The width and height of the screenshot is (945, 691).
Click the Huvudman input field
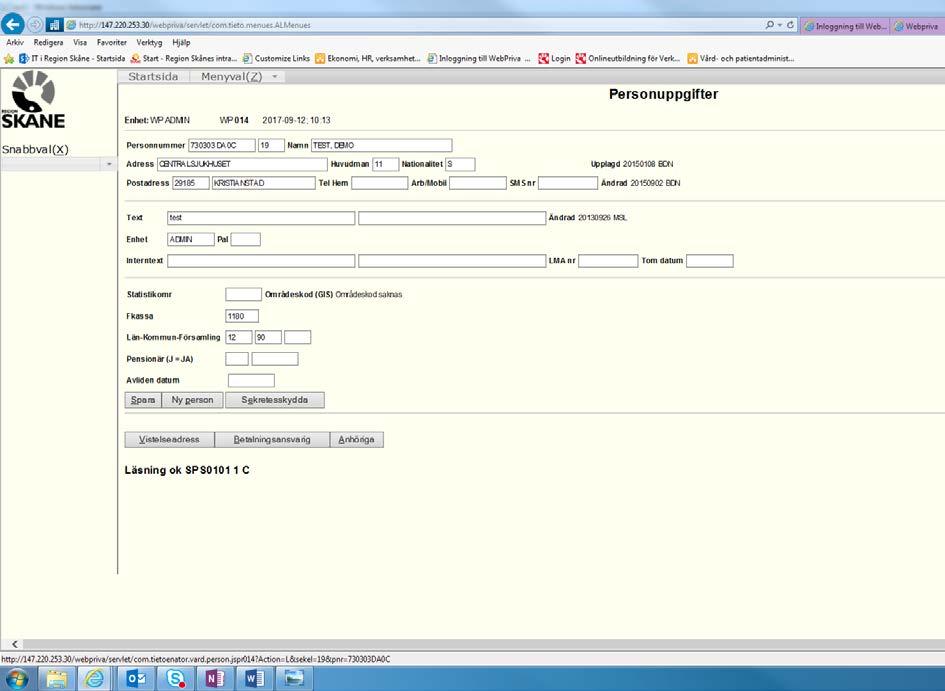pos(385,164)
